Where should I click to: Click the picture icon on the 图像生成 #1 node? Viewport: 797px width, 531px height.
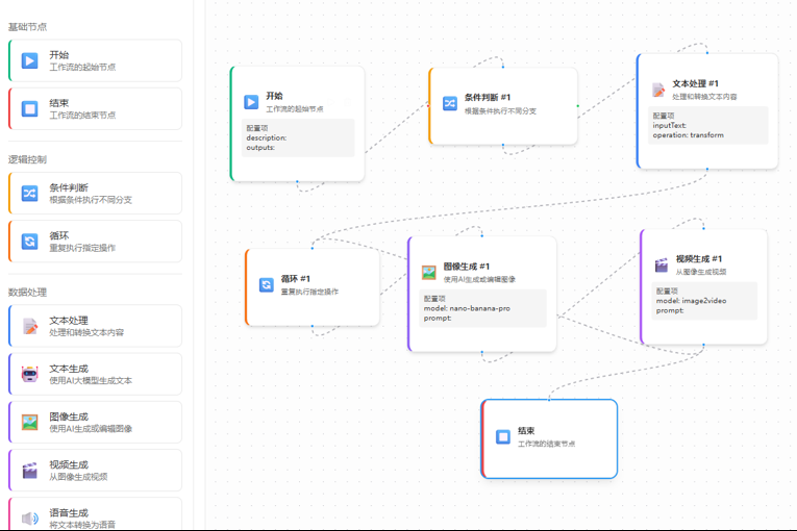pyautogui.click(x=429, y=272)
